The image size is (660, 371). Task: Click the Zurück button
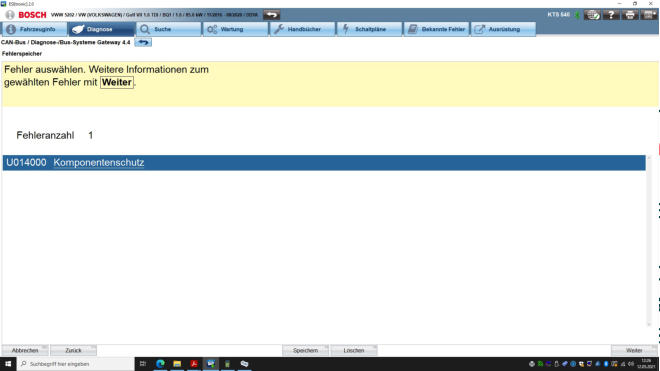click(73, 350)
